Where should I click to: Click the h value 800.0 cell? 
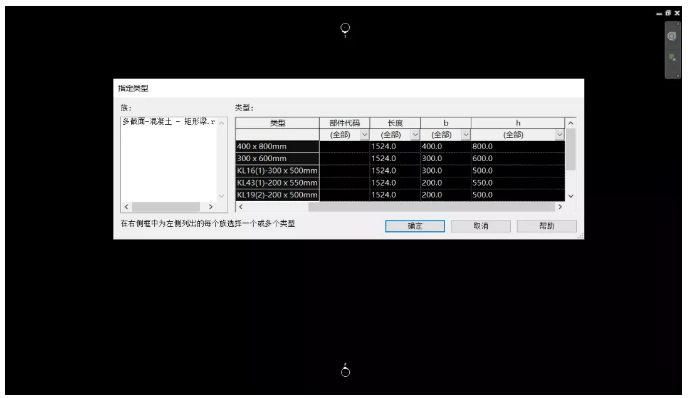point(518,146)
